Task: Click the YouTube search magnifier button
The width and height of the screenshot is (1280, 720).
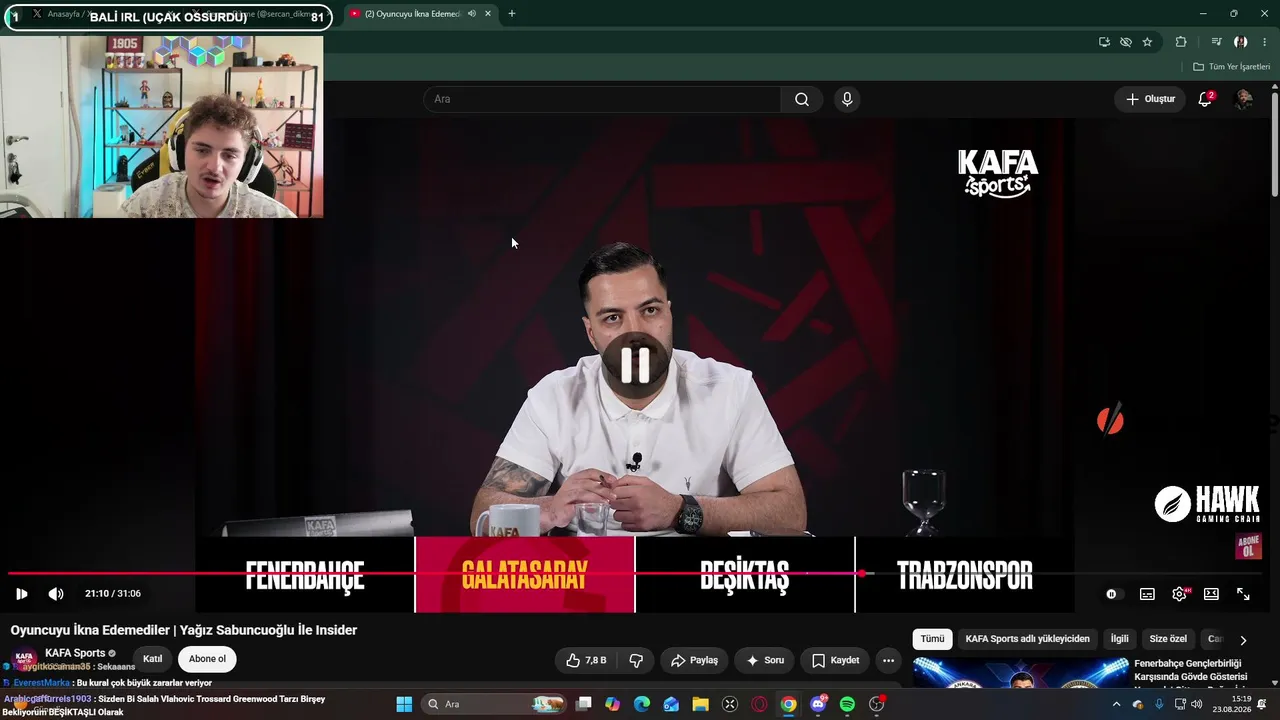Action: pos(802,99)
